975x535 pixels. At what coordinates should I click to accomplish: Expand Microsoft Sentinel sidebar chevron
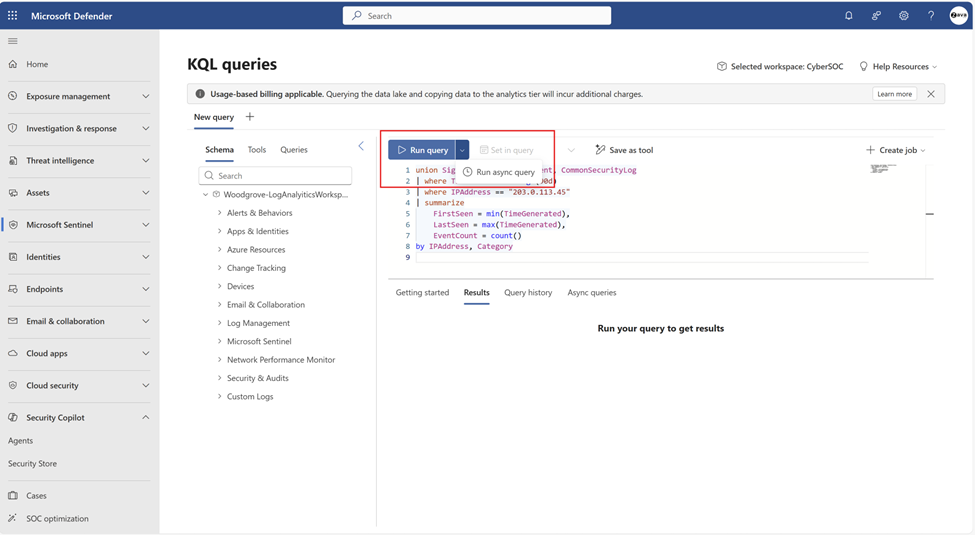[x=146, y=225]
